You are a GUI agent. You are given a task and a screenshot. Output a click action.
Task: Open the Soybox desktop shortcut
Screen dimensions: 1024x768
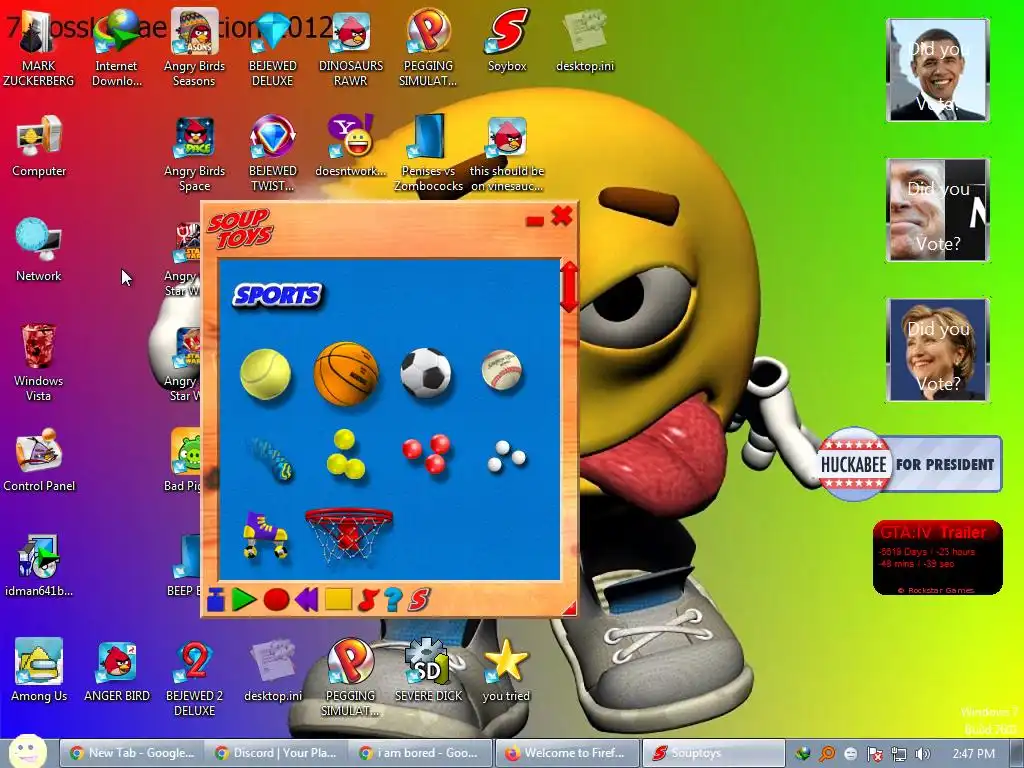click(507, 42)
